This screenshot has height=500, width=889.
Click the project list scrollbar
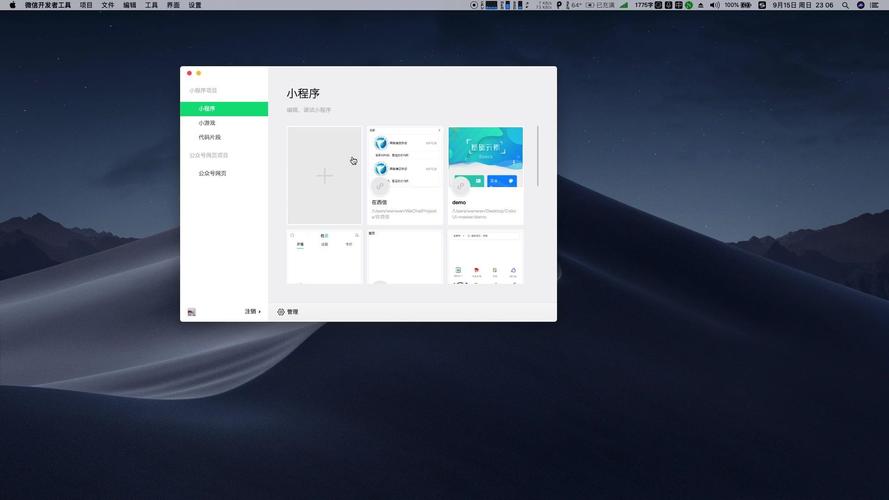coord(537,156)
